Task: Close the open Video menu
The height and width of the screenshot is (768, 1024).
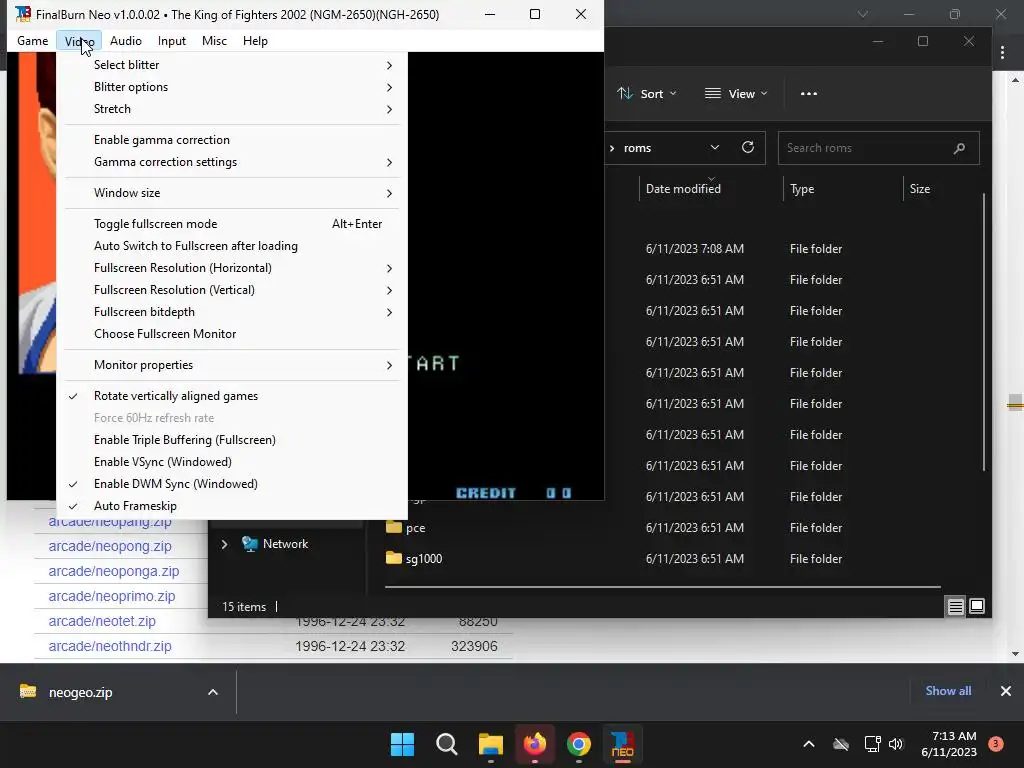Action: coord(79,40)
